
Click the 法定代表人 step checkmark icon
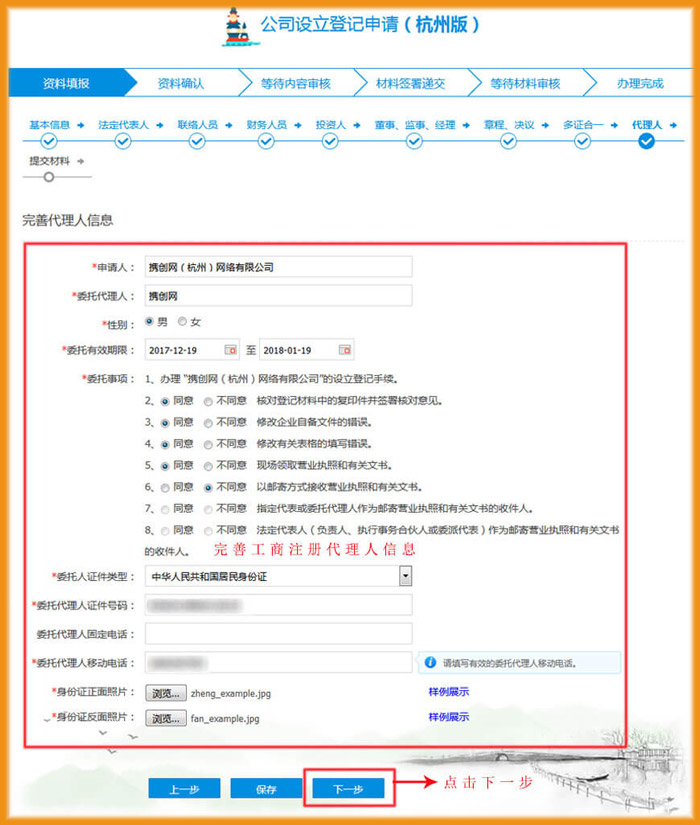[123, 141]
